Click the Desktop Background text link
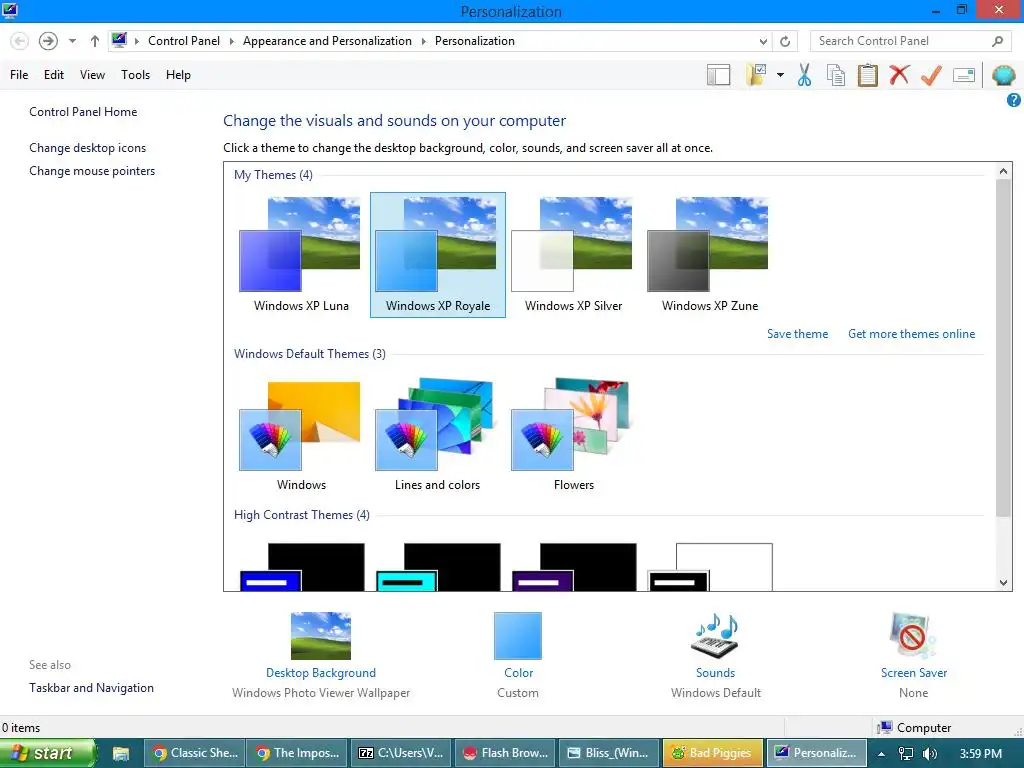 (321, 673)
